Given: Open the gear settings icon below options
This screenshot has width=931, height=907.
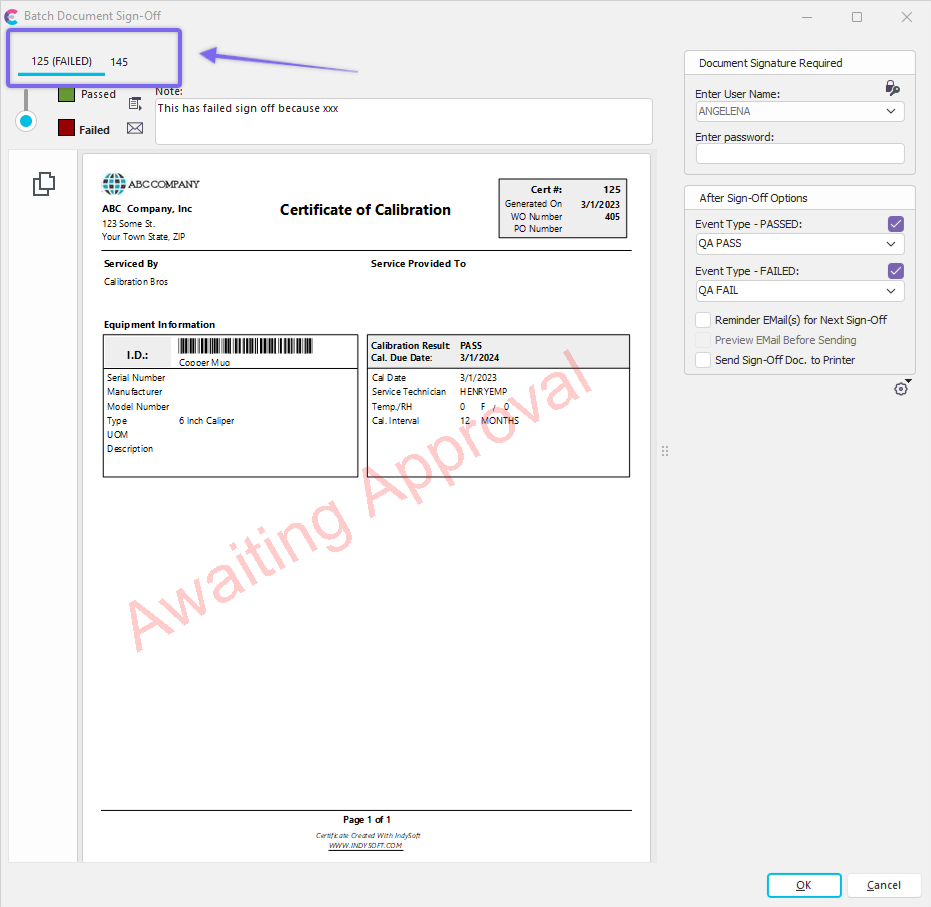Looking at the screenshot, I should point(900,389).
